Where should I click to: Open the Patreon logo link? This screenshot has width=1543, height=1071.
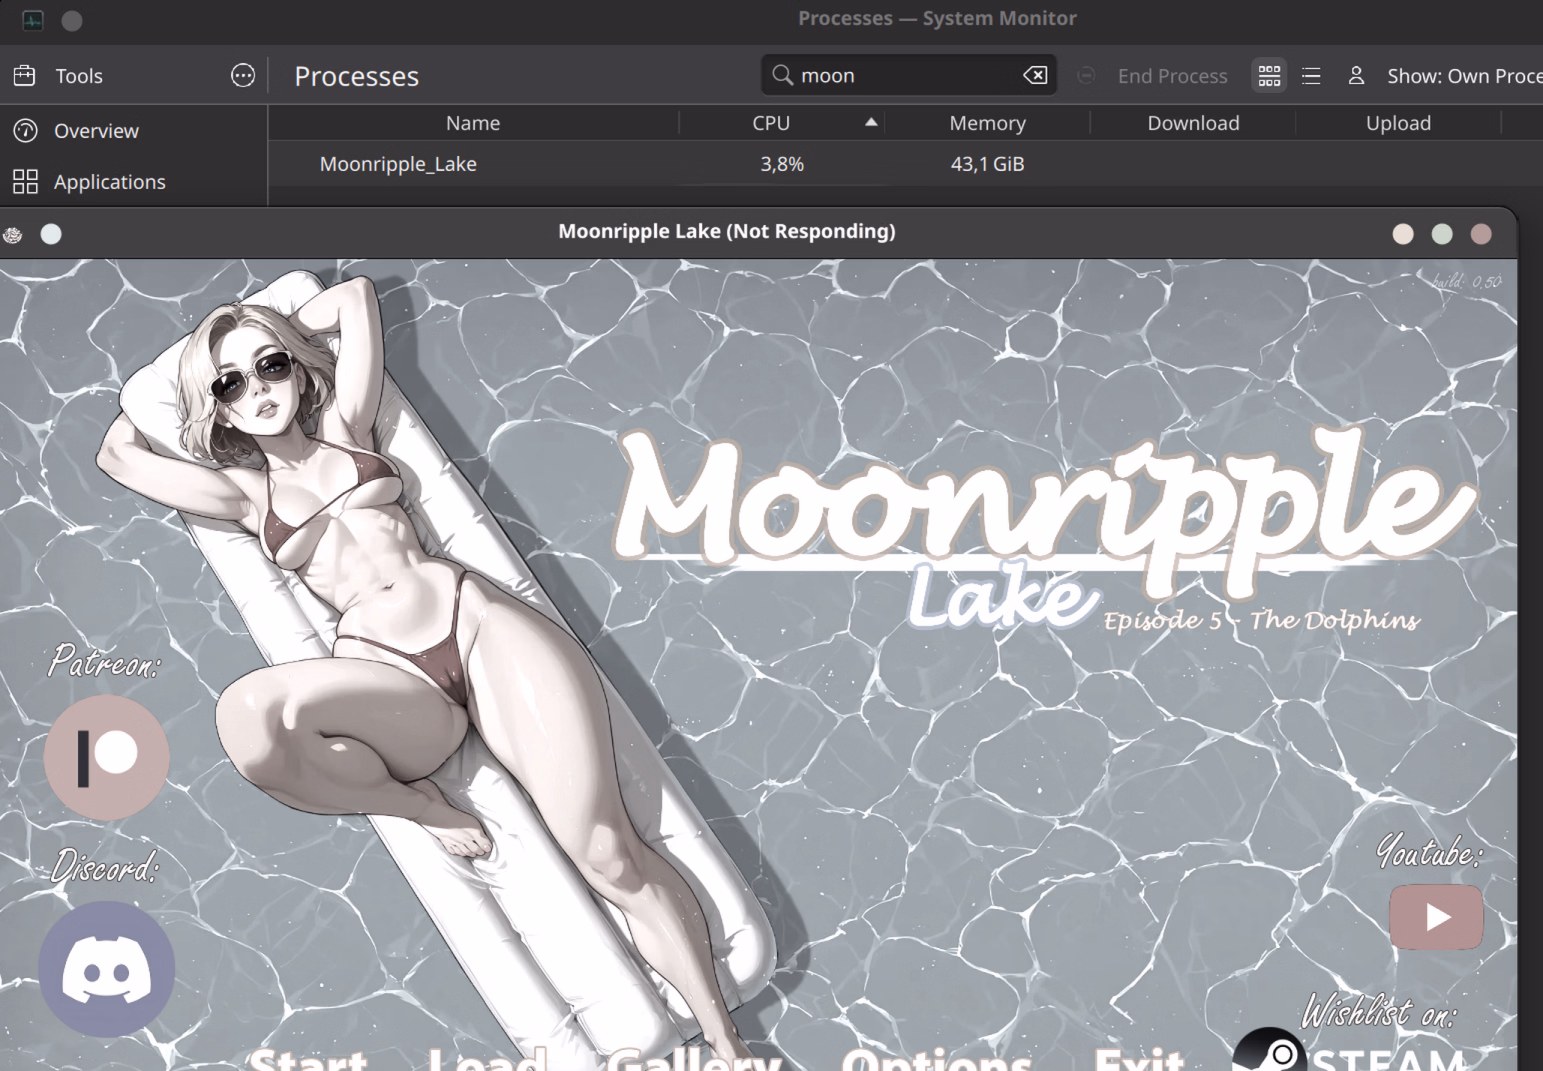point(106,757)
